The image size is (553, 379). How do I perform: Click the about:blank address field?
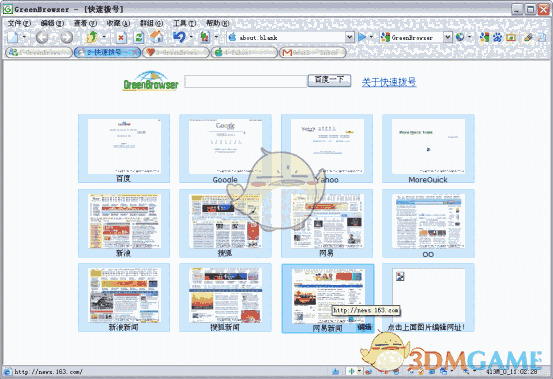[286, 37]
